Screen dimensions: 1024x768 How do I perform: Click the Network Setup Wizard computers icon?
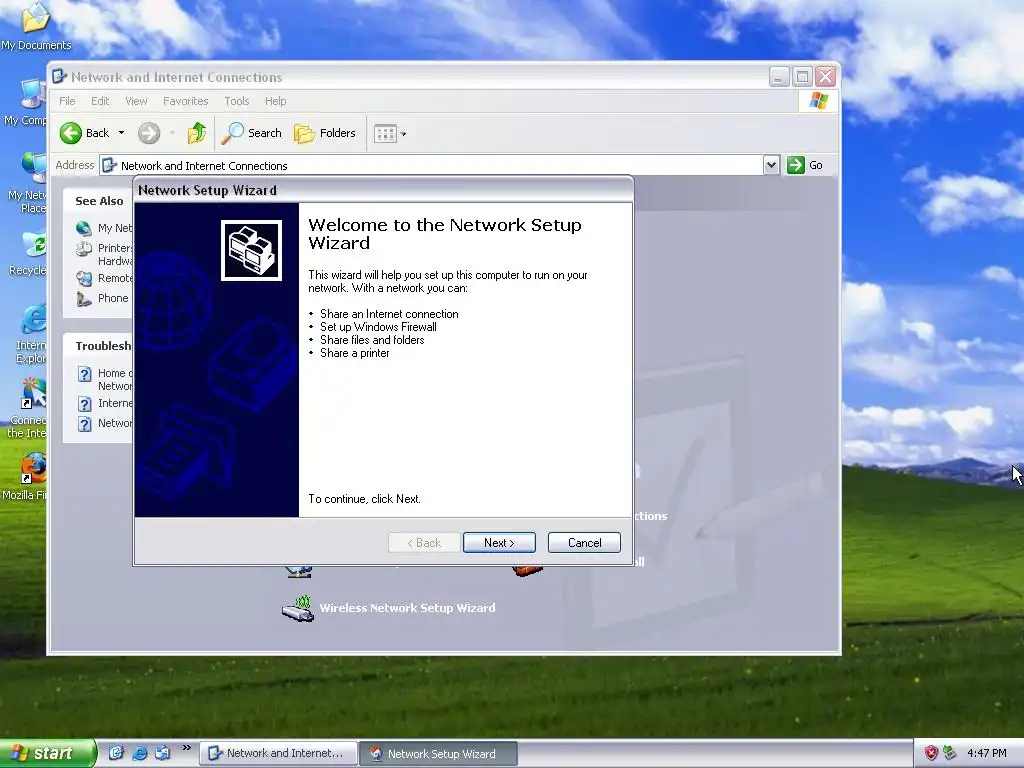[251, 251]
